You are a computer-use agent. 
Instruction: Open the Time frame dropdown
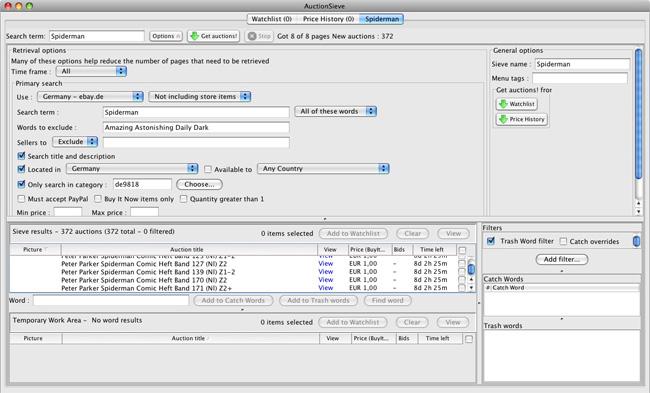[91, 71]
